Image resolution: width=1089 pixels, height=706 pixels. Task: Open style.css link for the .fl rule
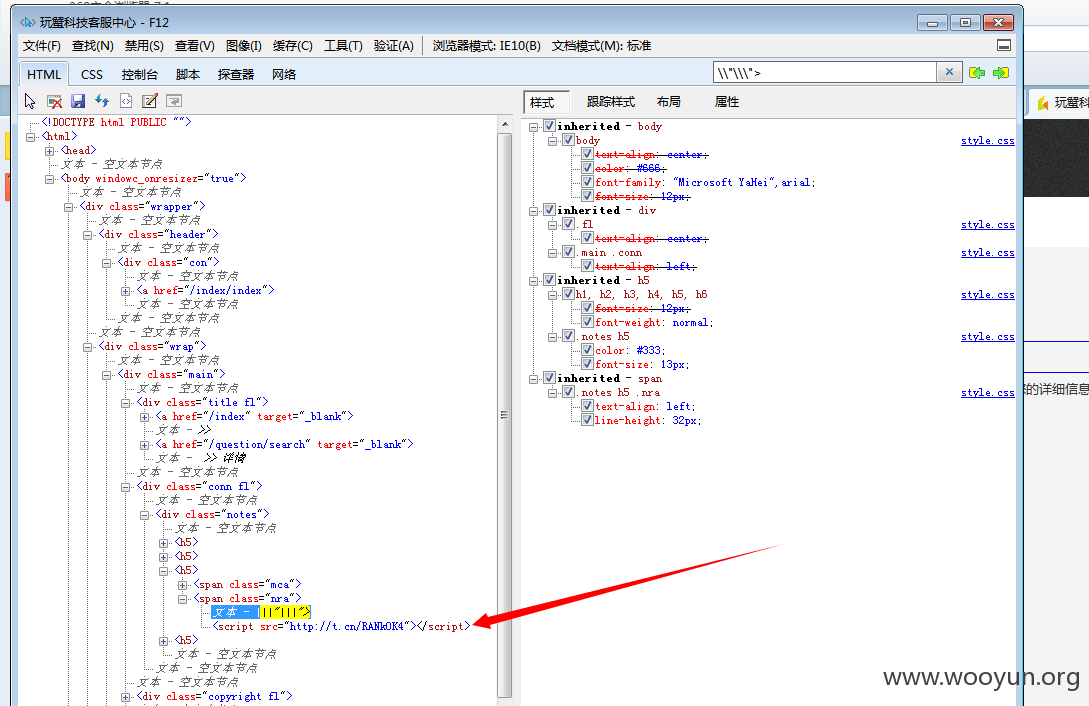point(988,224)
